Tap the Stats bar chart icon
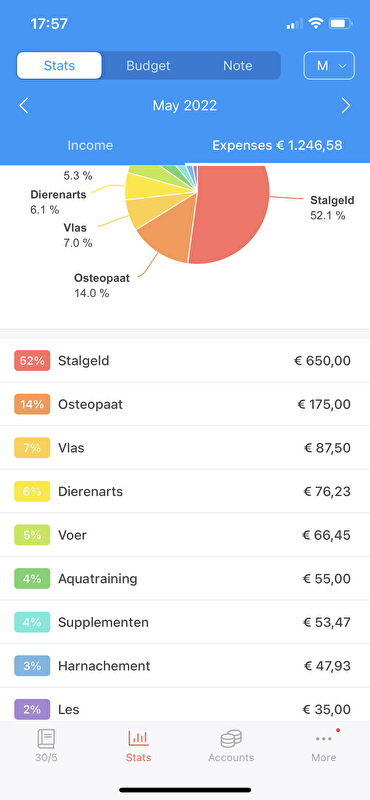The height and width of the screenshot is (800, 370). [x=138, y=738]
